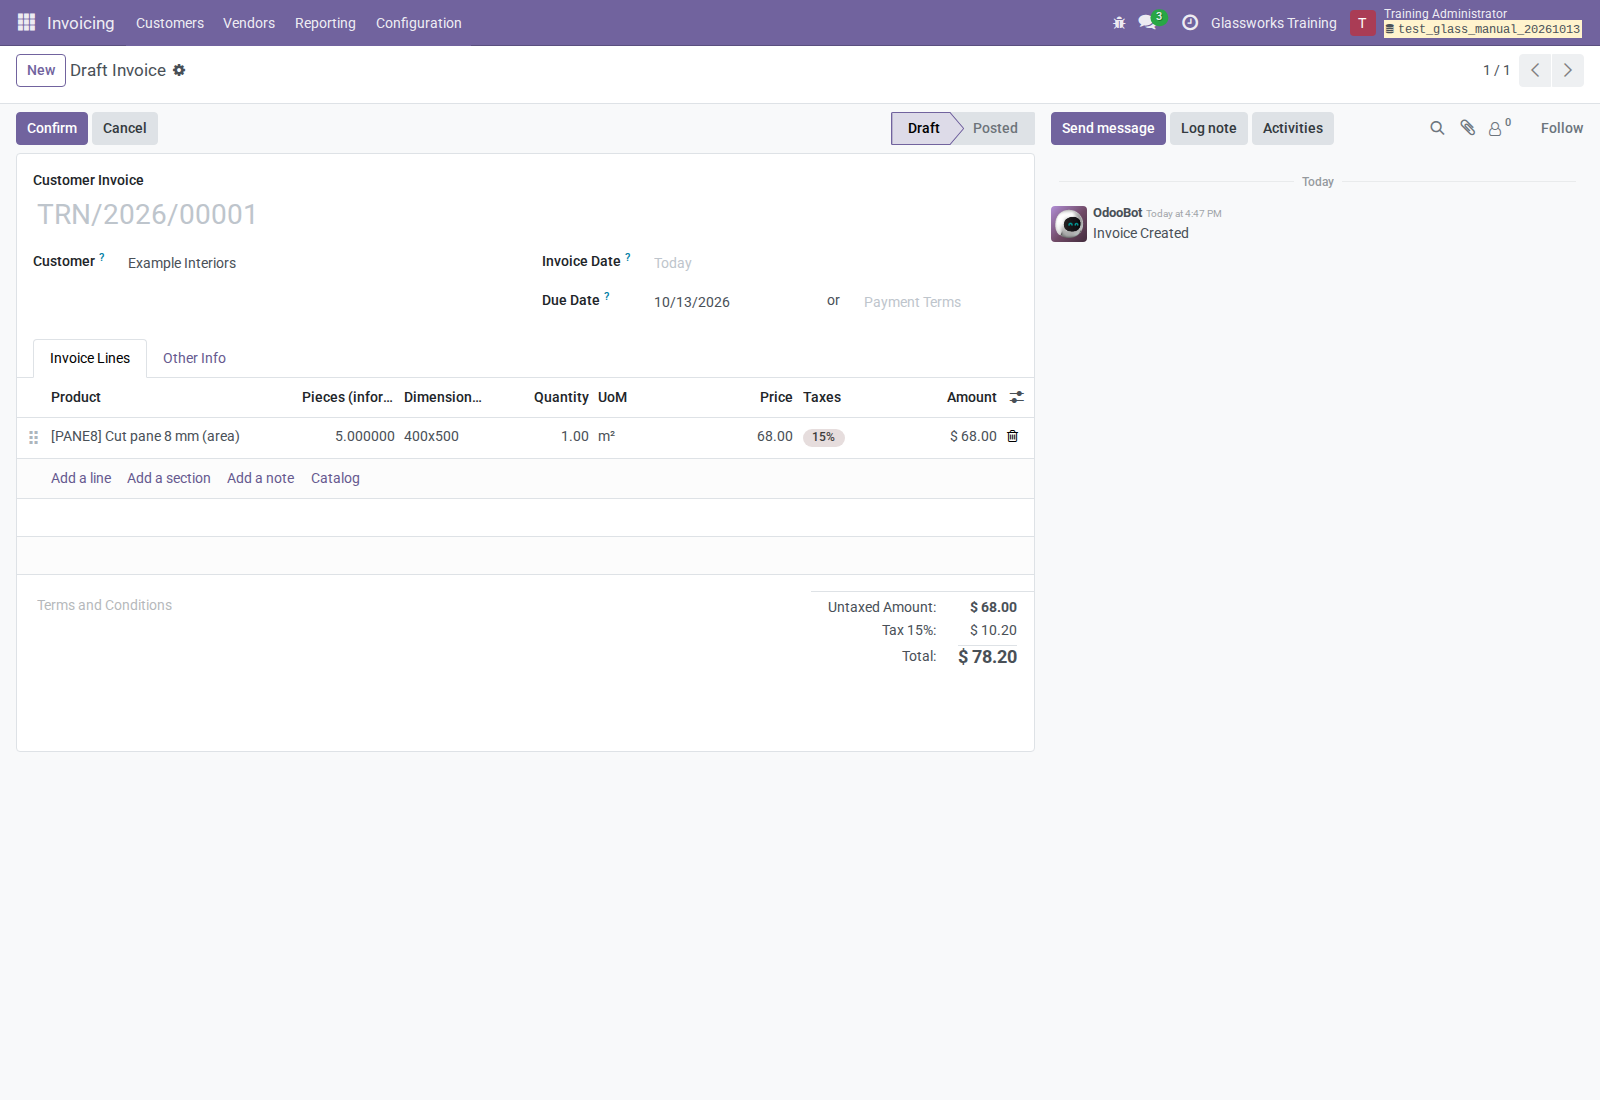Open the Configuration menu
Screen dimensions: 1600x1100
(x=419, y=22)
